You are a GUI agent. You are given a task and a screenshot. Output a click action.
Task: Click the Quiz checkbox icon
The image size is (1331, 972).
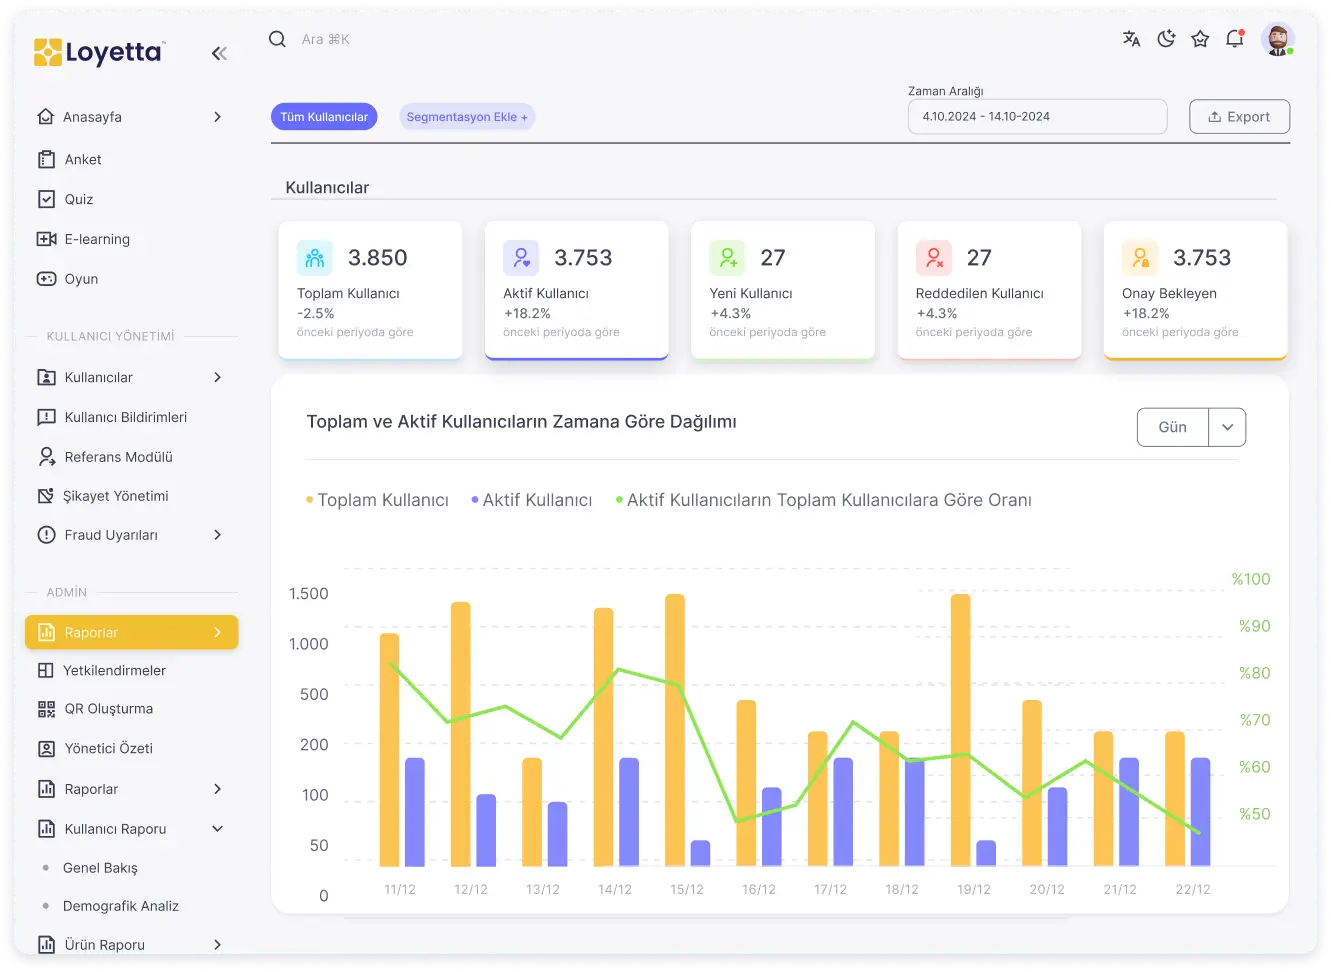46,199
